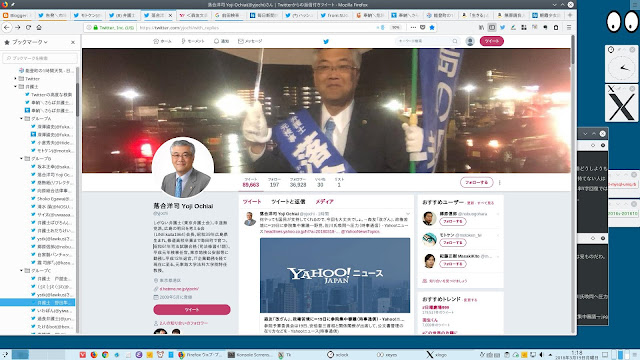Screen dimensions: 640x360
Task: Expand the Twitter bookmark folder
Action: coord(16,78)
